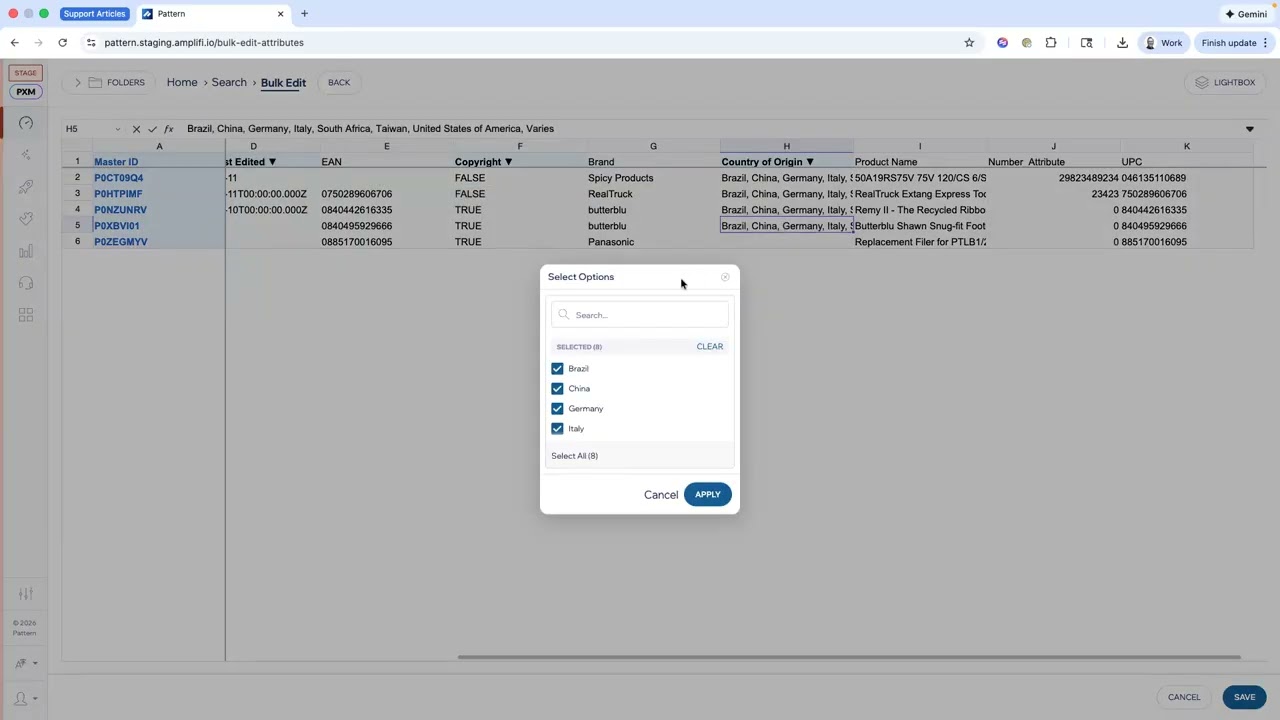Click the bottom-right CANCEL button
1280x720 pixels.
coord(1184,697)
